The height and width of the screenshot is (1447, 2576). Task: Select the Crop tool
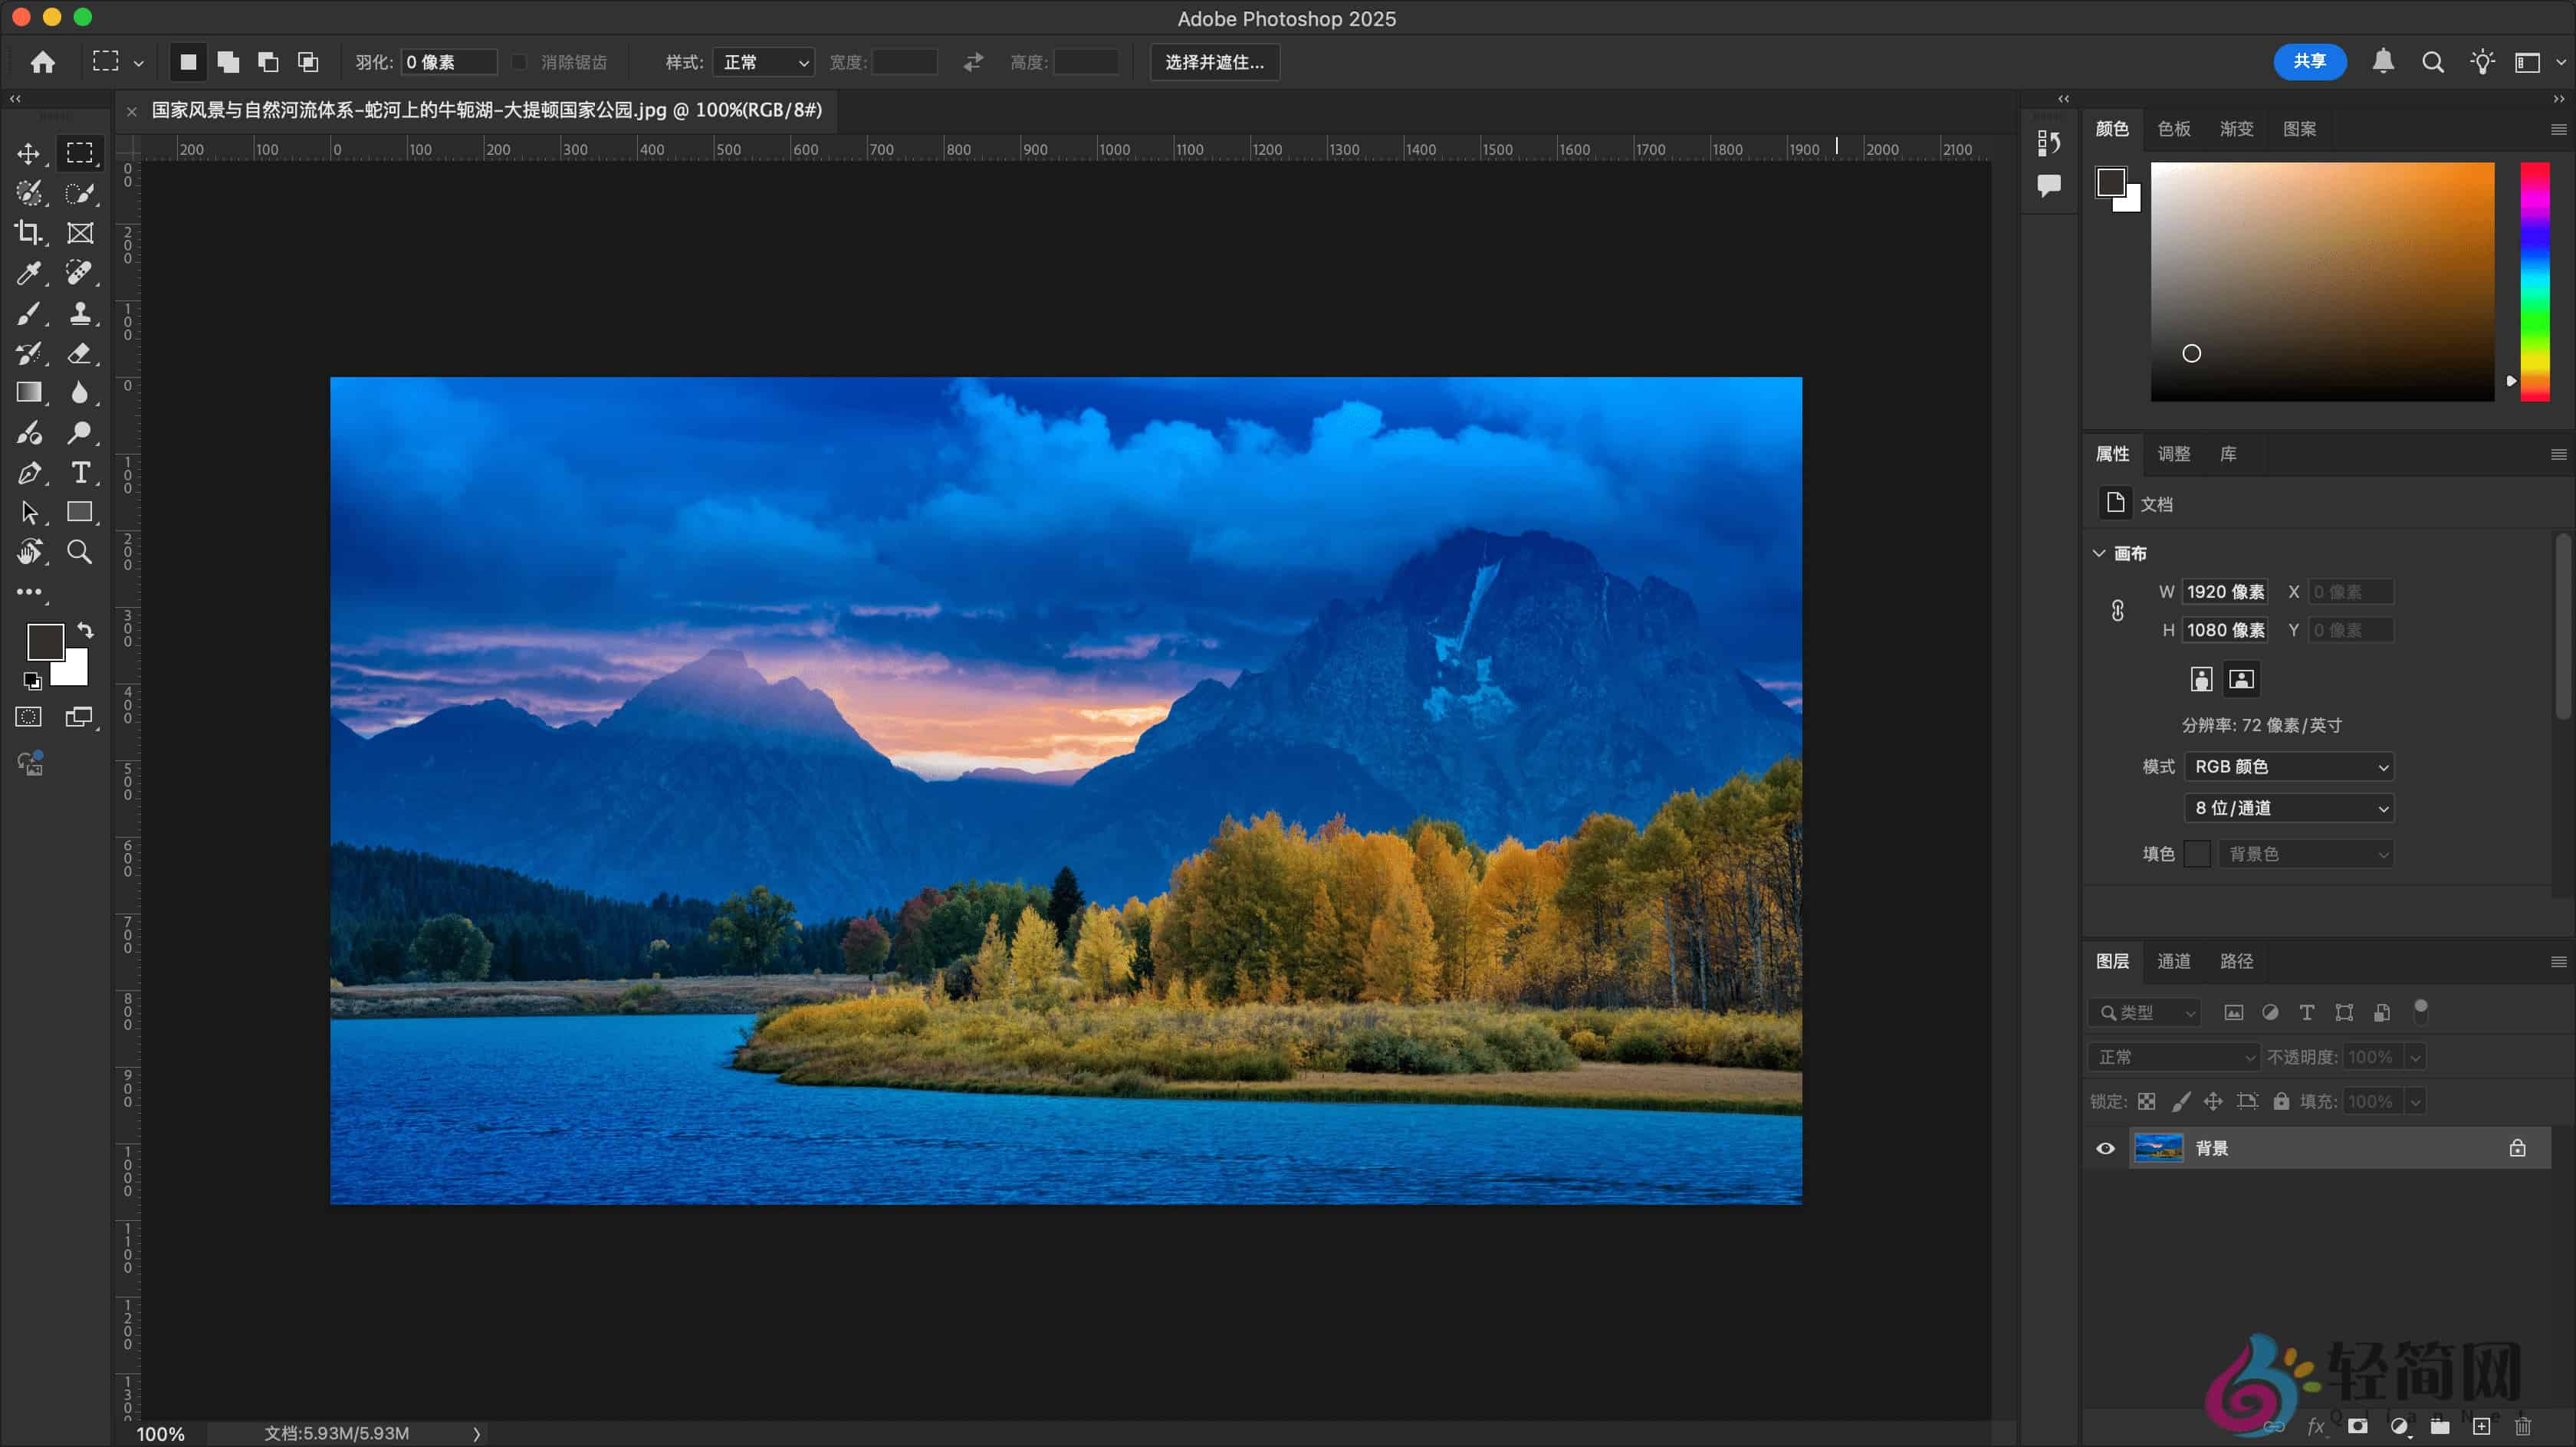click(28, 233)
